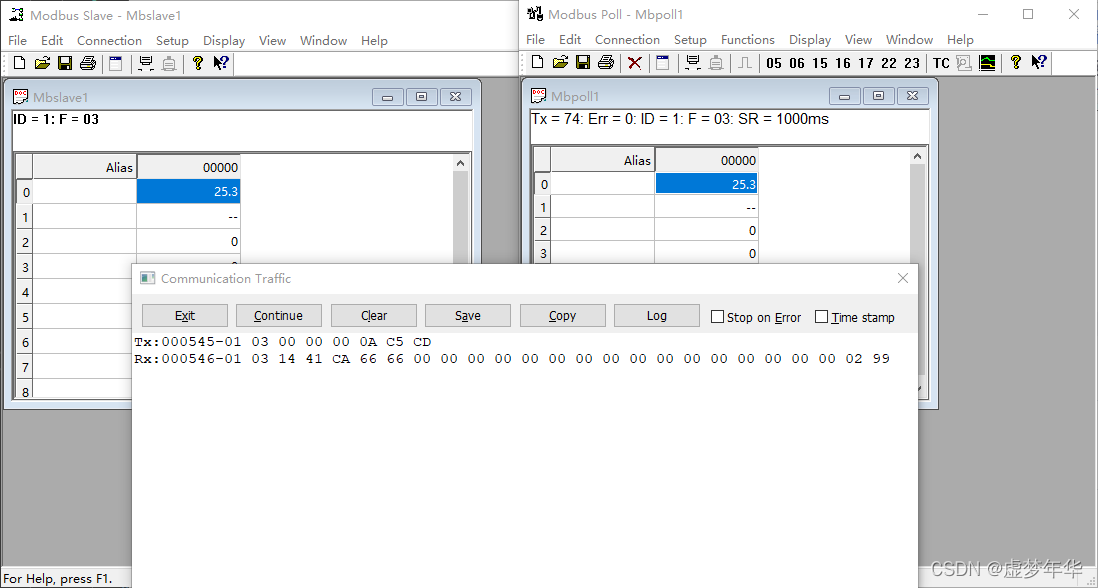Click function 06 toolbar button
The height and width of the screenshot is (588, 1098).
click(x=797, y=63)
